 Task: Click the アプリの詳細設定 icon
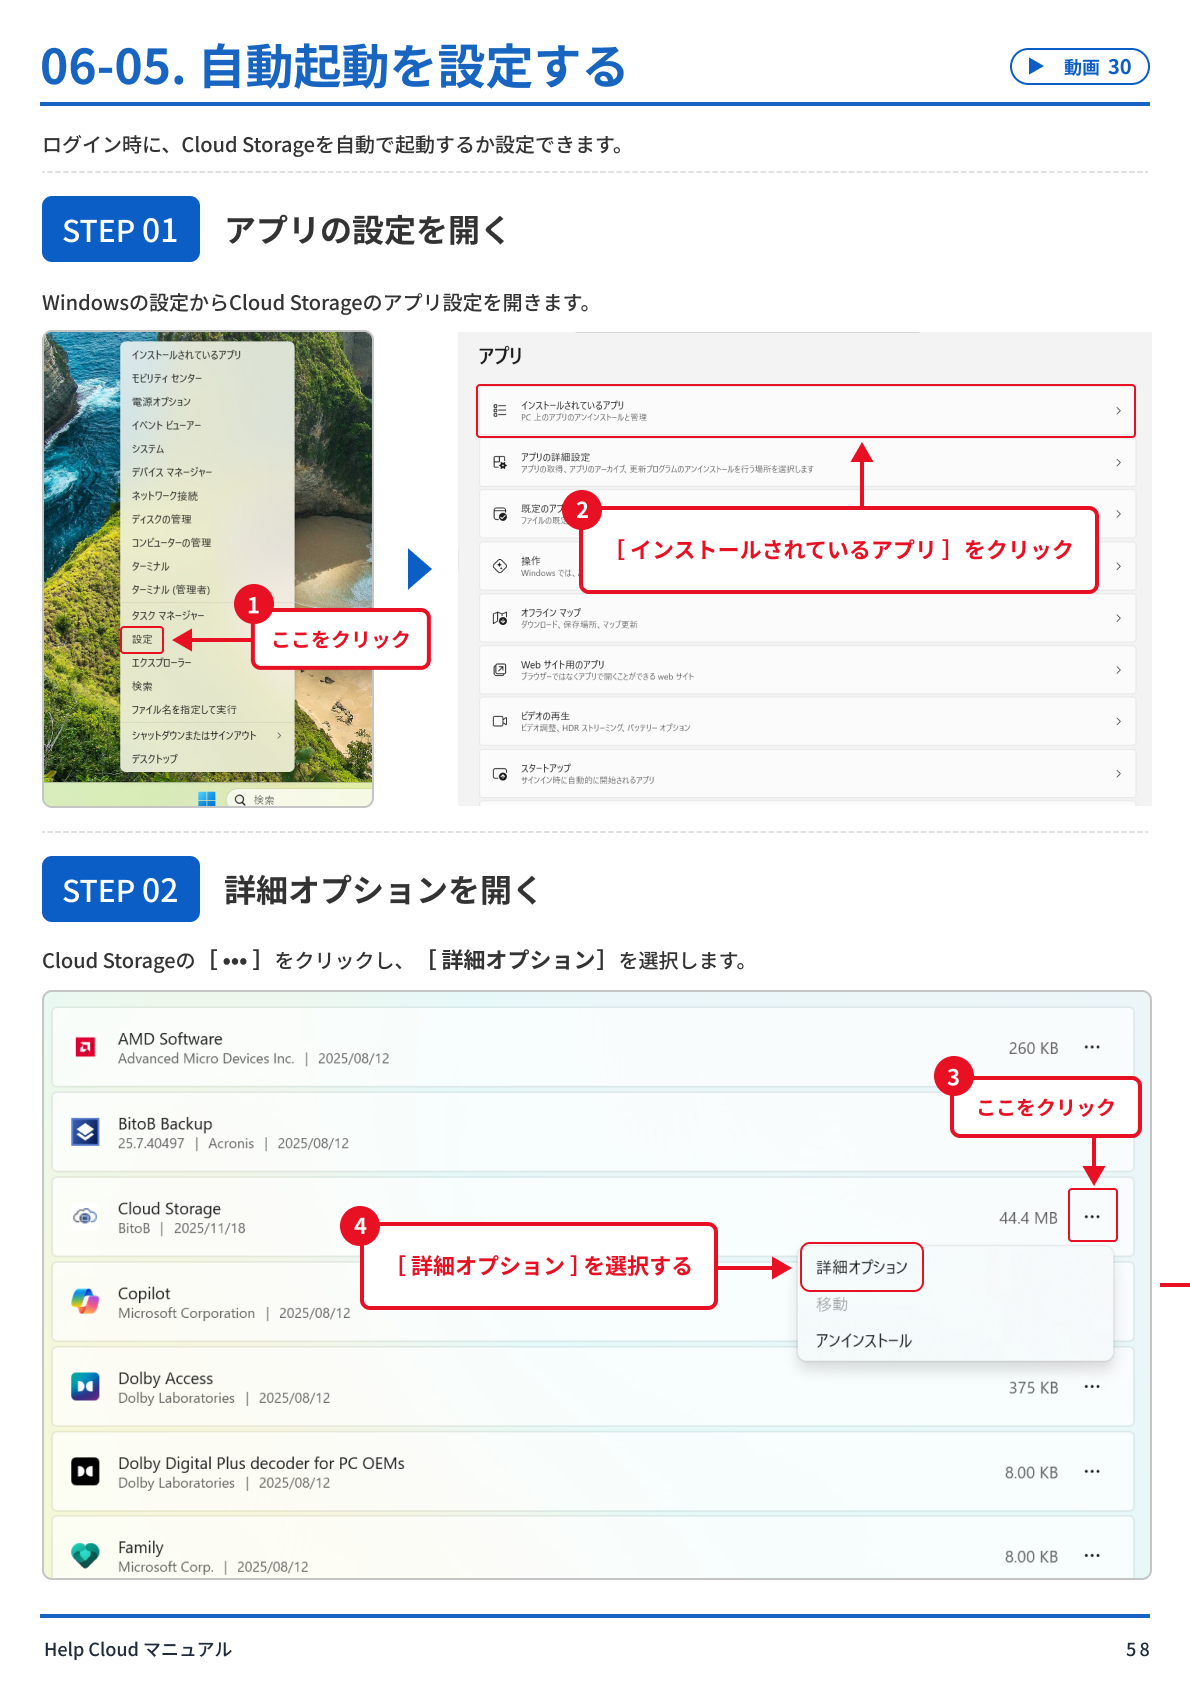[x=499, y=462]
